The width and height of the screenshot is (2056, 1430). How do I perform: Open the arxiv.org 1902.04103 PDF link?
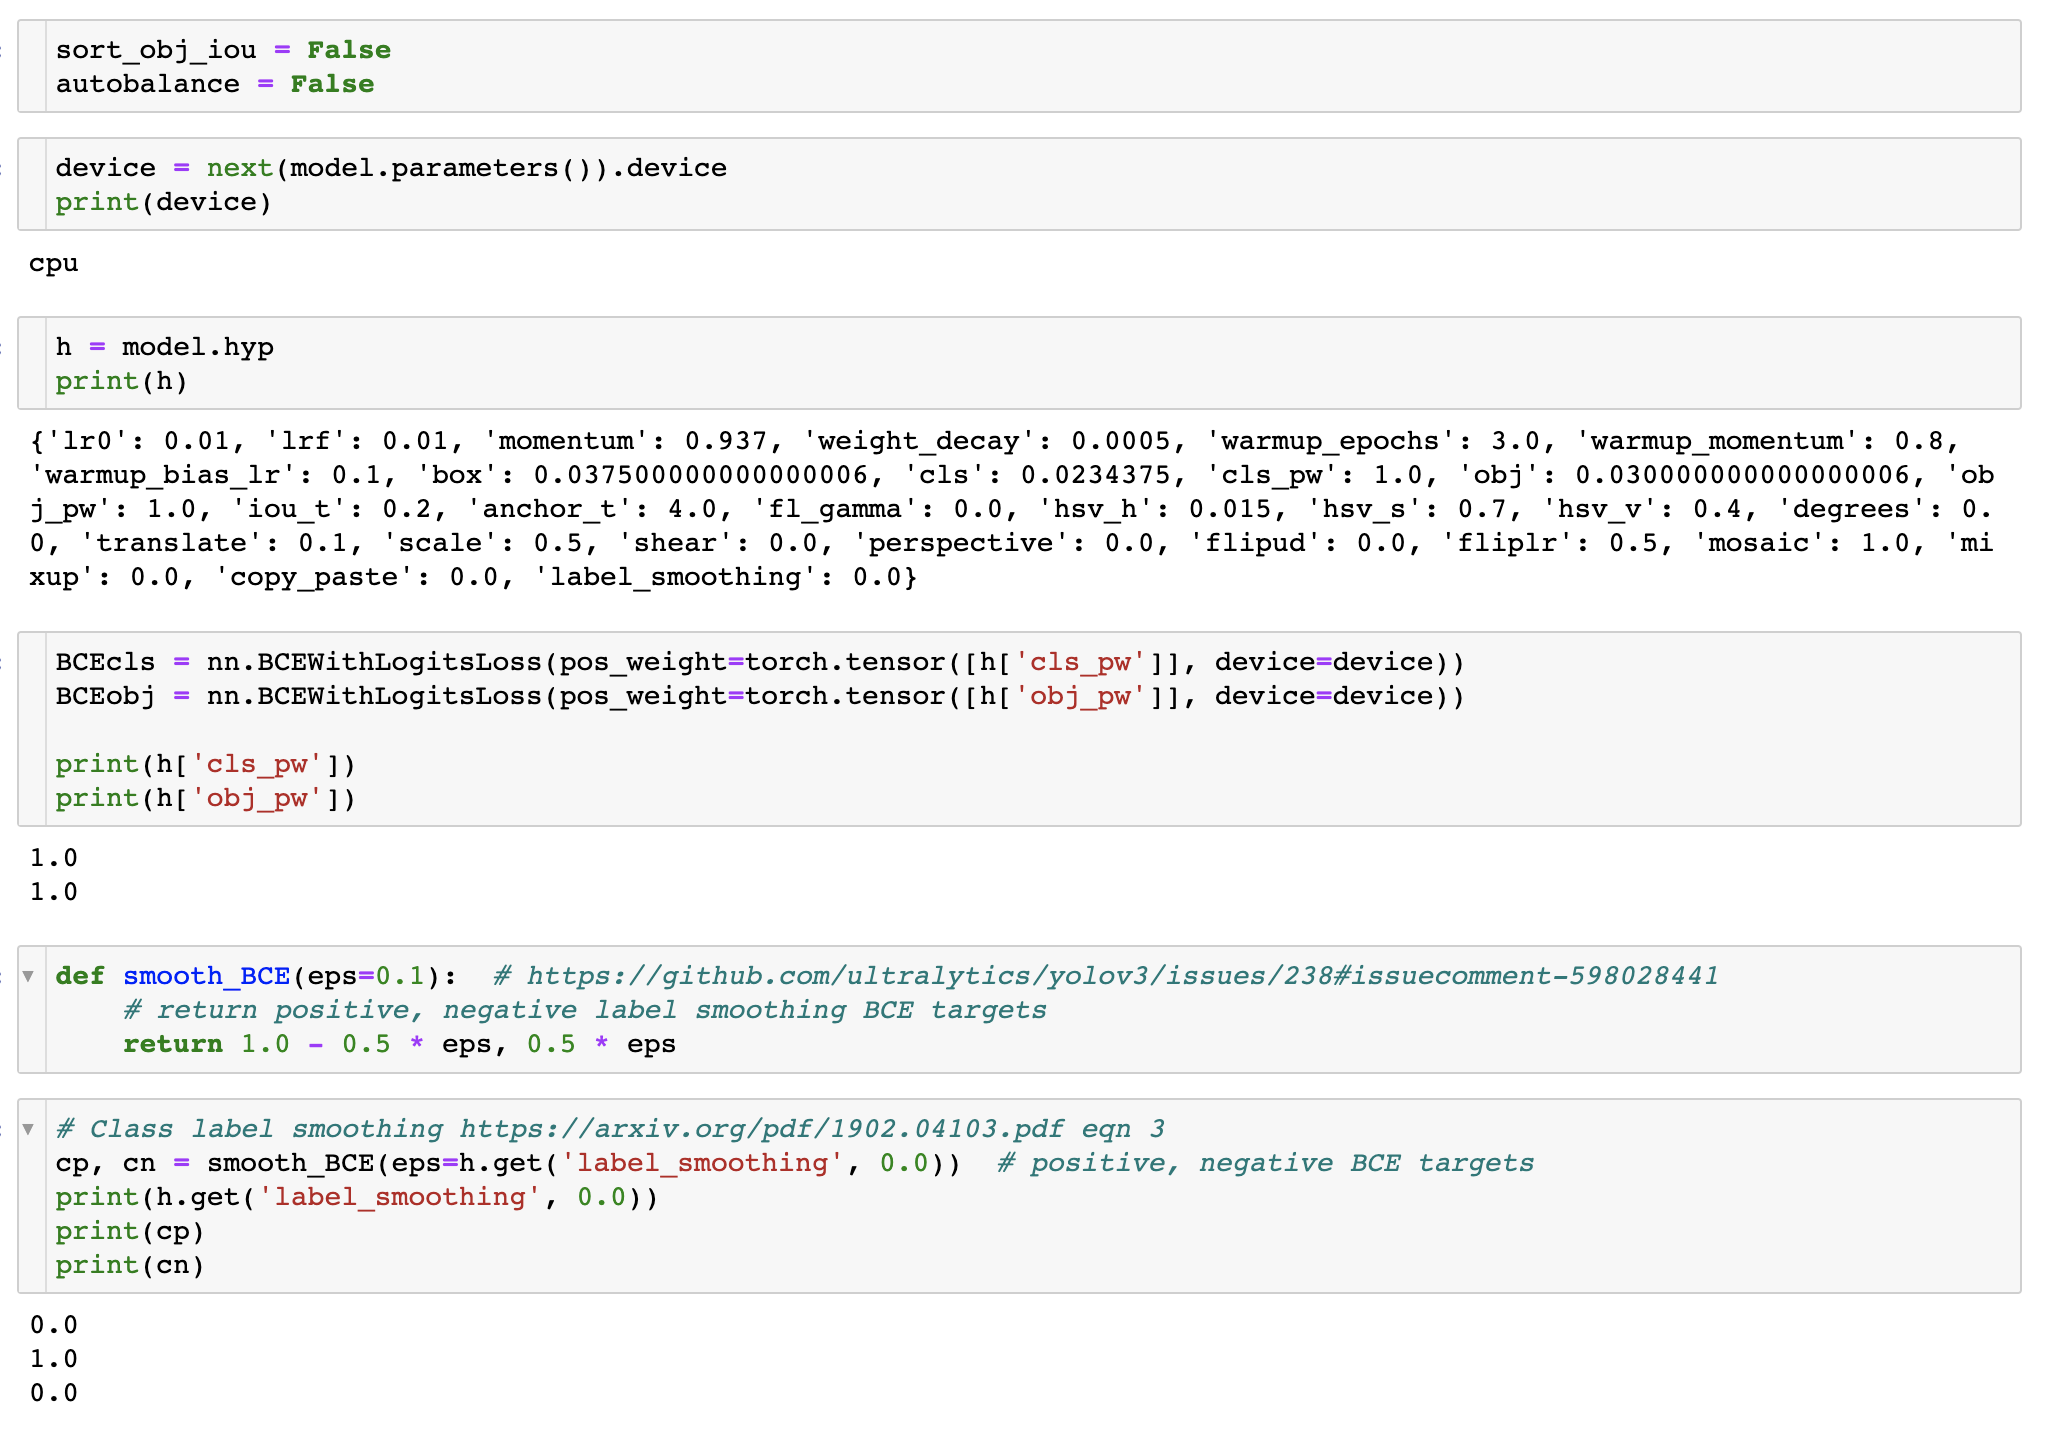(760, 1129)
